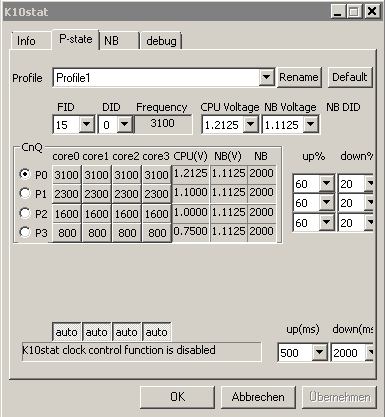Select the P1 radio button
385x417 pixels.
tap(25, 193)
